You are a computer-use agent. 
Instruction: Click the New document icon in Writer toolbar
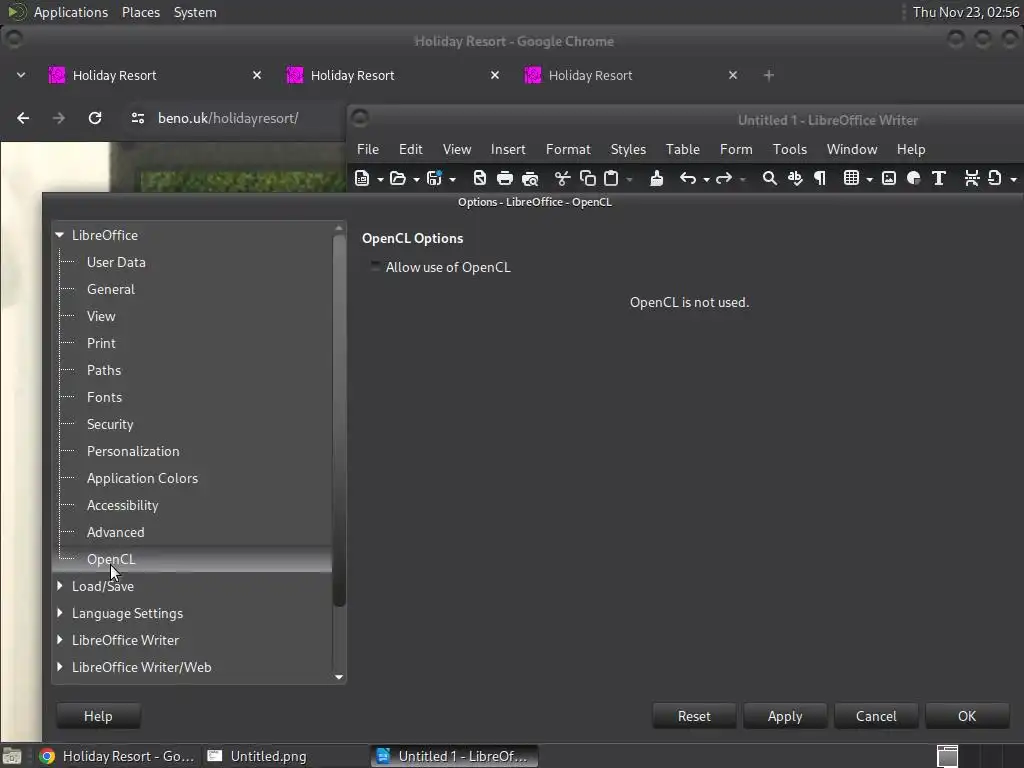pos(362,178)
